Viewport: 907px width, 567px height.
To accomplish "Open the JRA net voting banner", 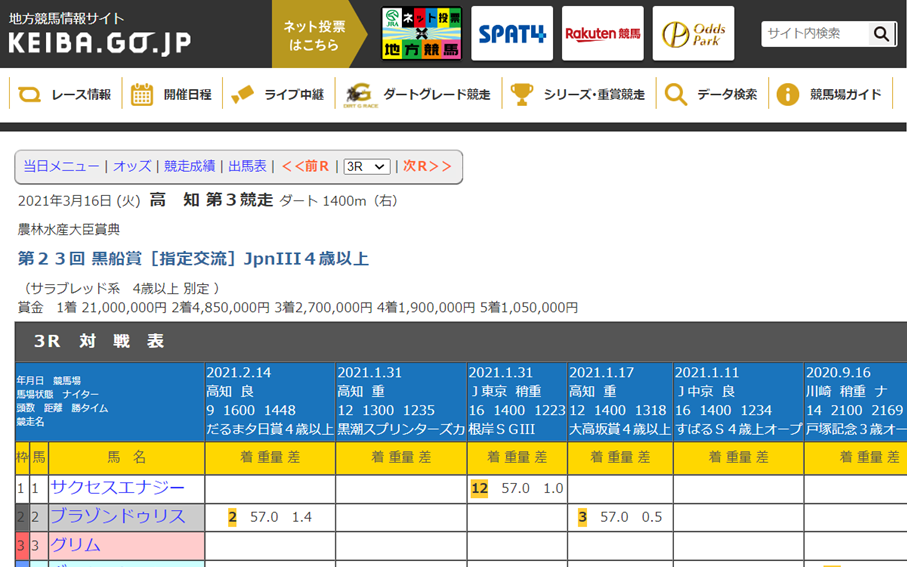I will click(x=421, y=34).
